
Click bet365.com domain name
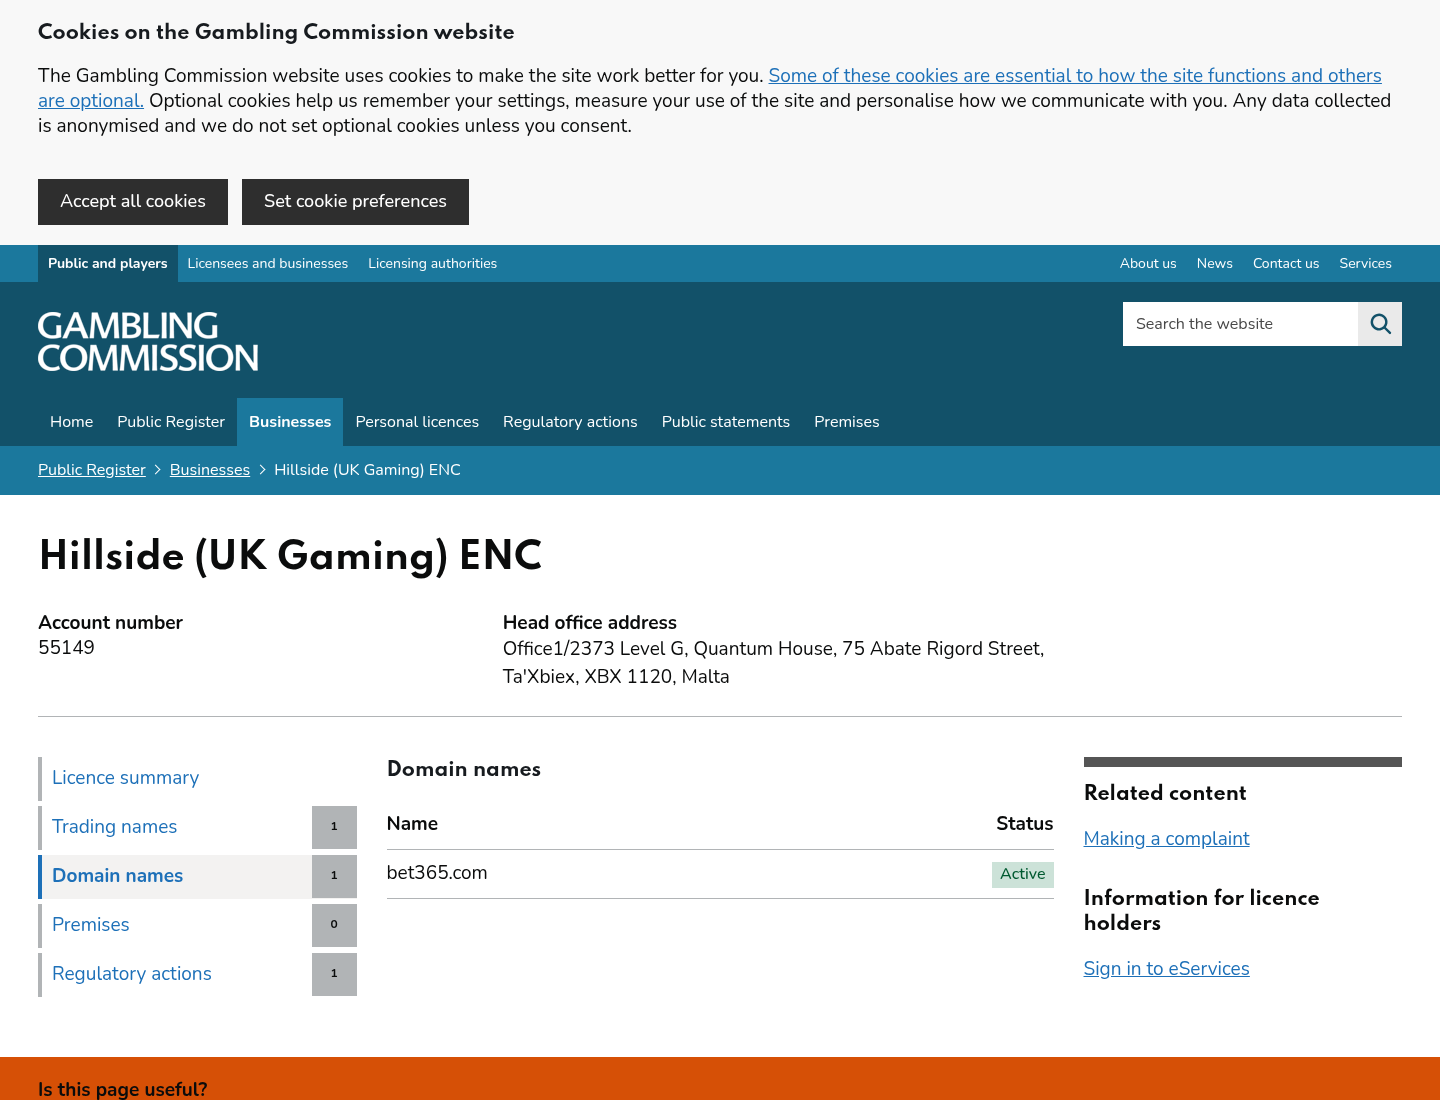tap(437, 873)
